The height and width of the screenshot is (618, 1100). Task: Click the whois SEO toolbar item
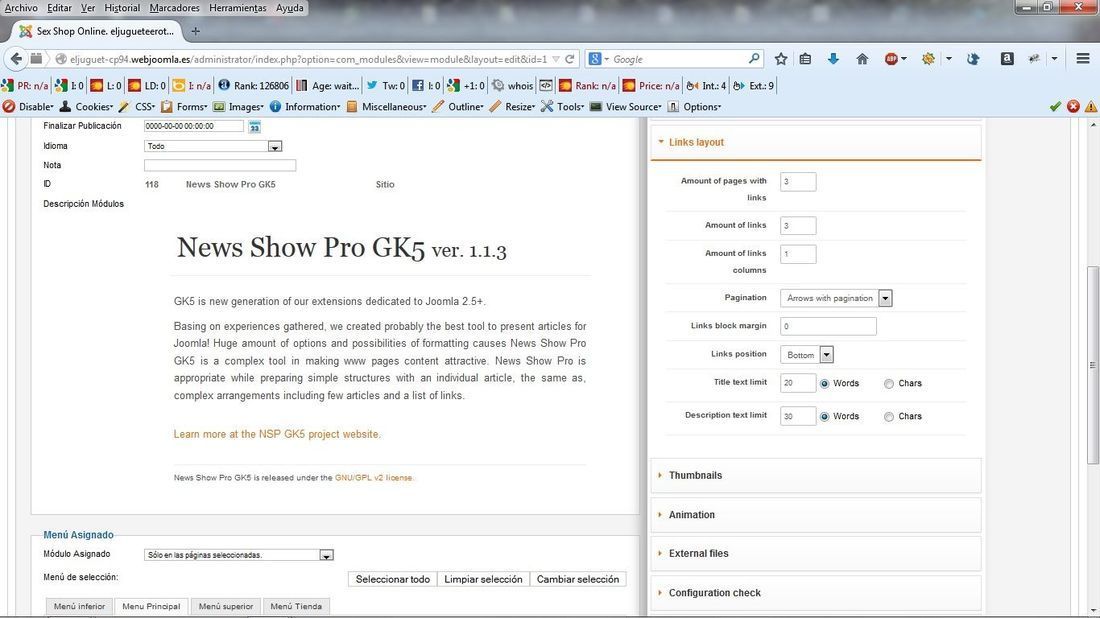(x=513, y=86)
